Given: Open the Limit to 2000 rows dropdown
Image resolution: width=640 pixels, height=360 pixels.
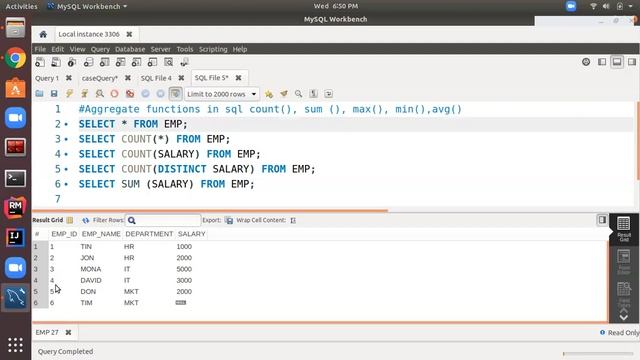Looking at the screenshot, I should pyautogui.click(x=222, y=94).
